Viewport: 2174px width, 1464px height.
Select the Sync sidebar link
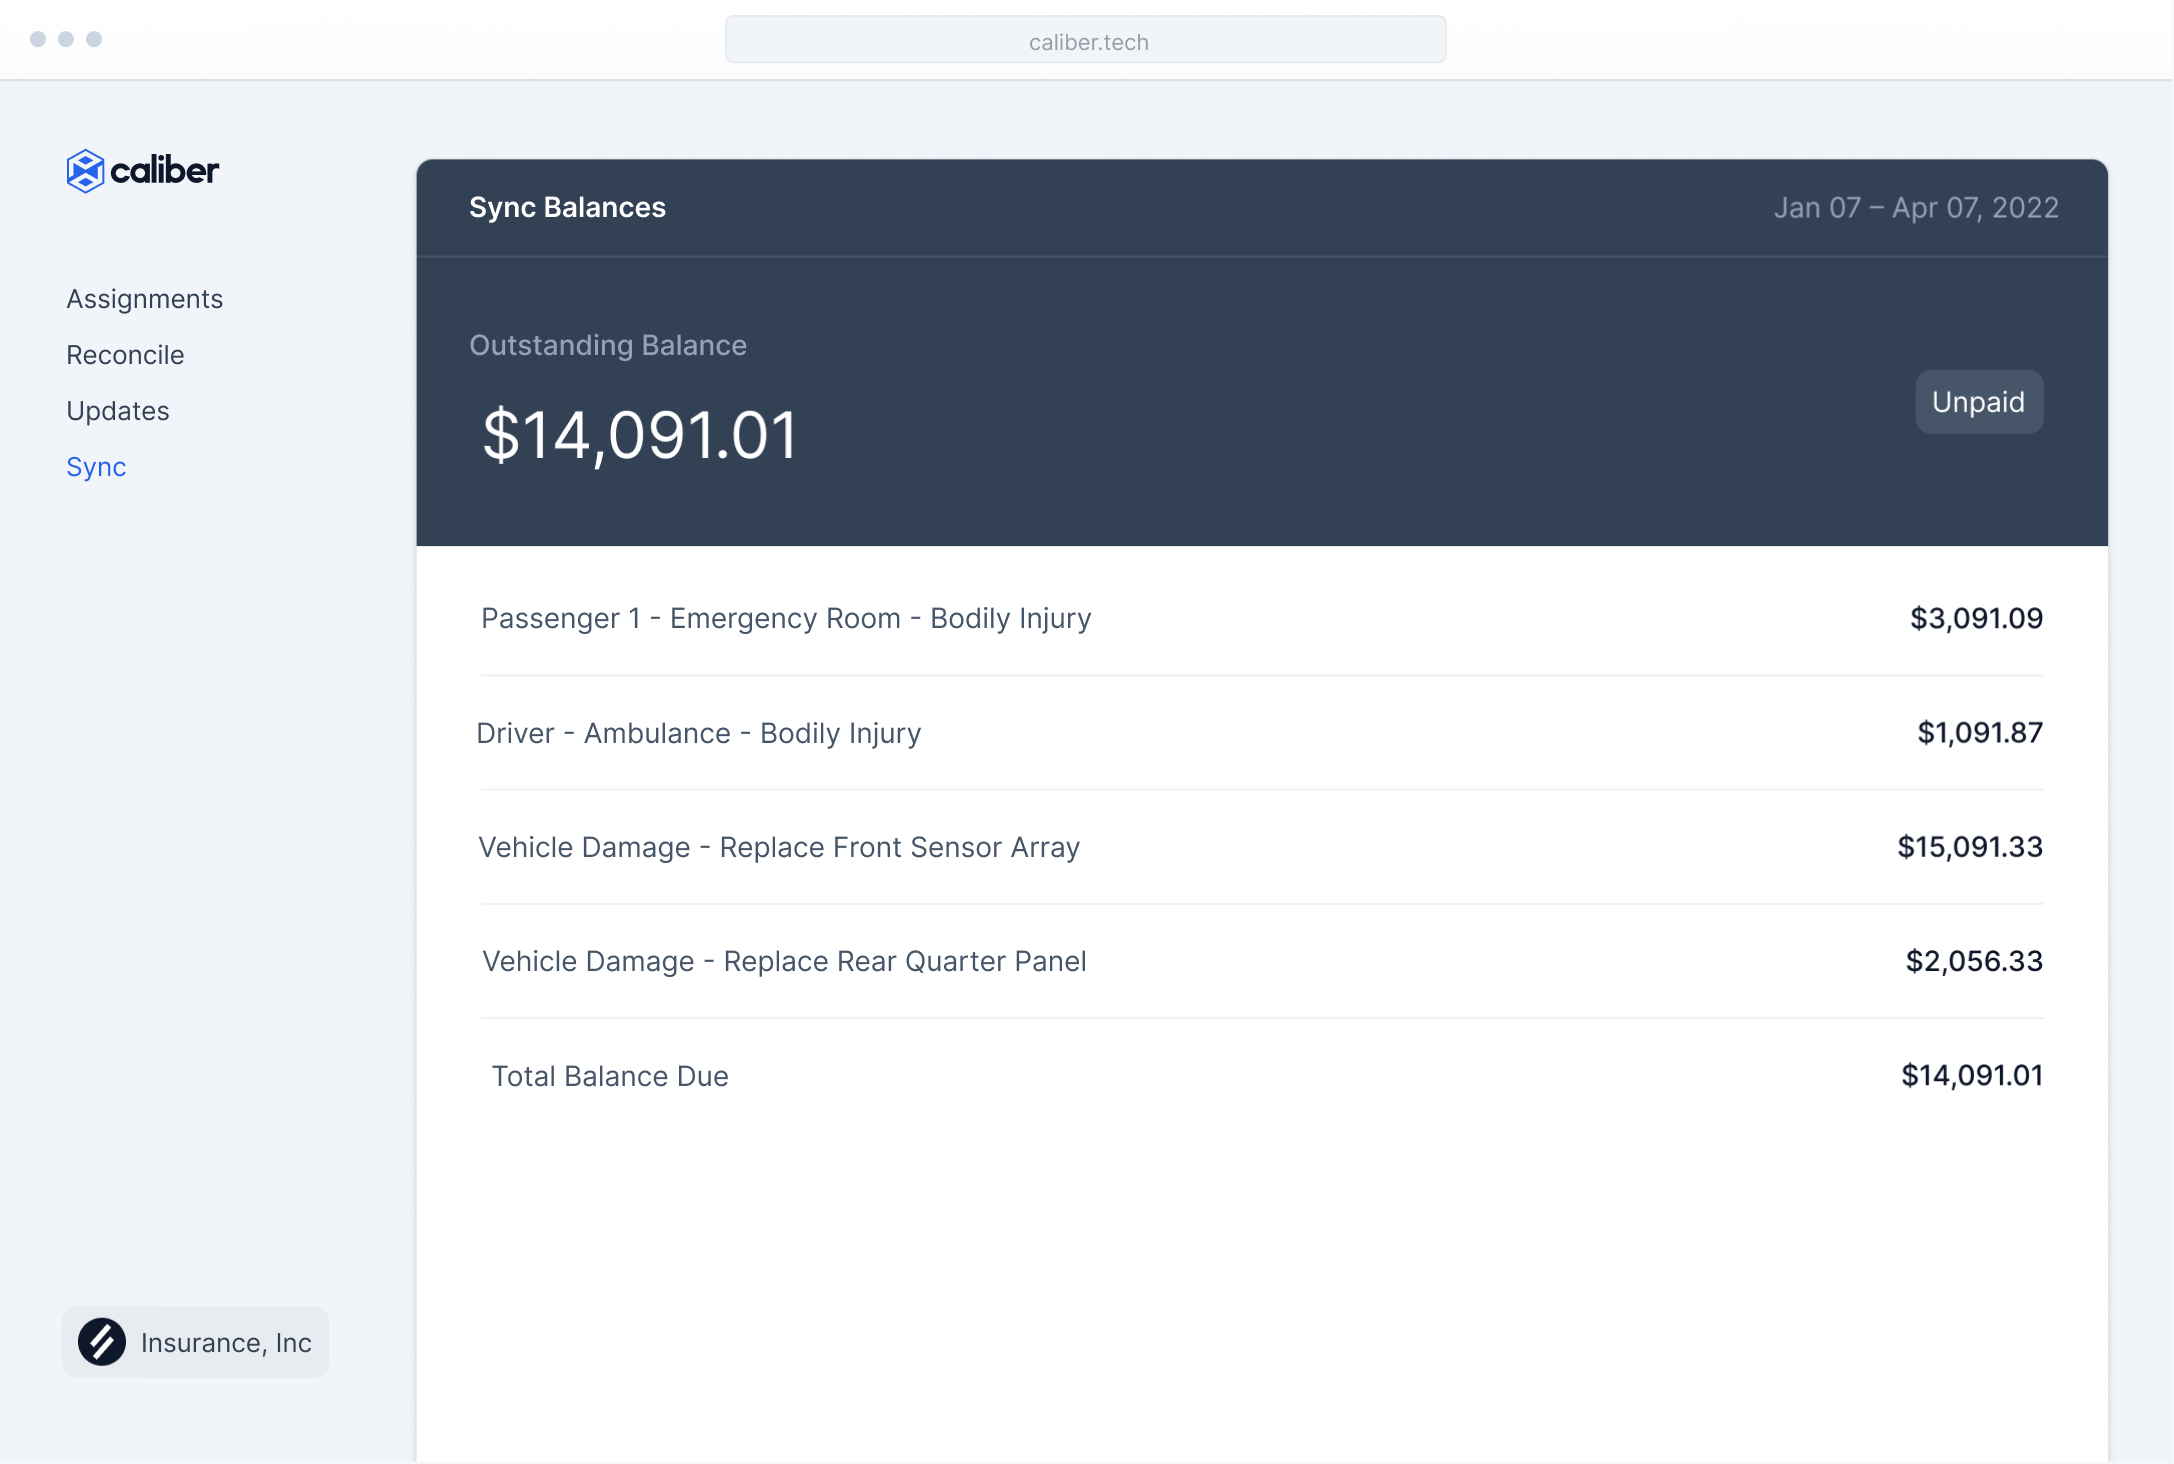click(96, 467)
